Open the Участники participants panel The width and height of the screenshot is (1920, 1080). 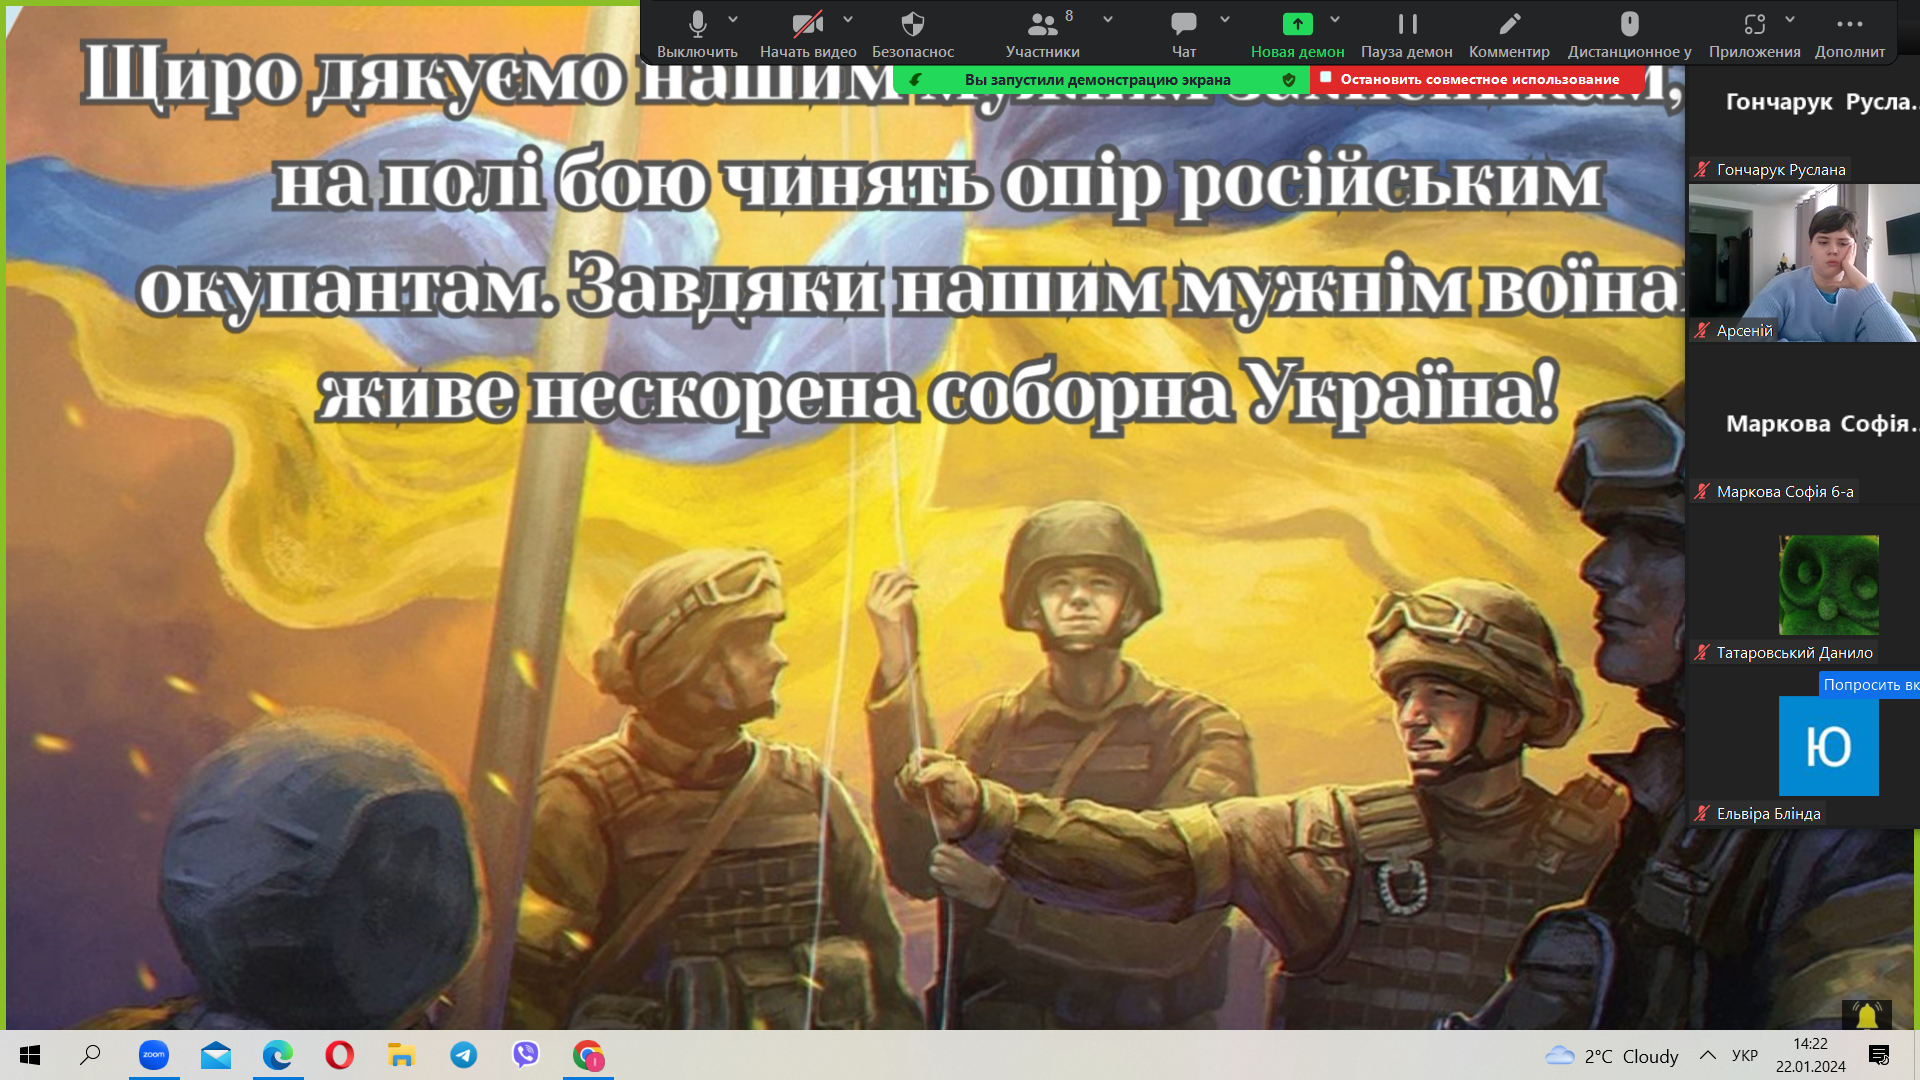point(1043,34)
